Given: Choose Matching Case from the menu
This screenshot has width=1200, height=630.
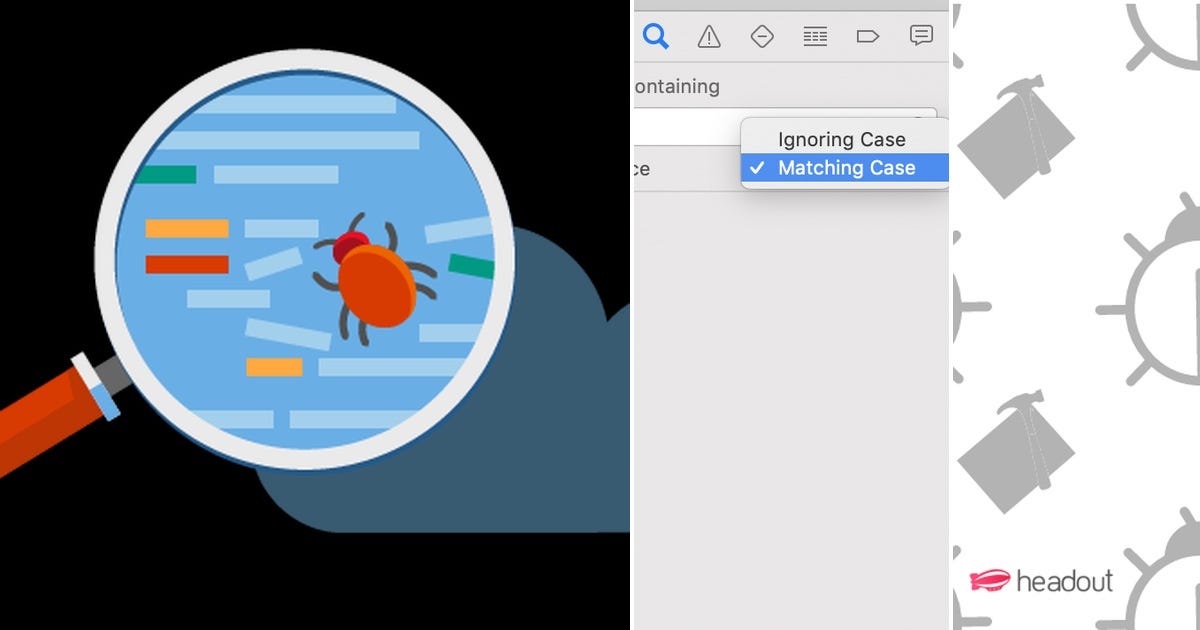Looking at the screenshot, I should 845,168.
